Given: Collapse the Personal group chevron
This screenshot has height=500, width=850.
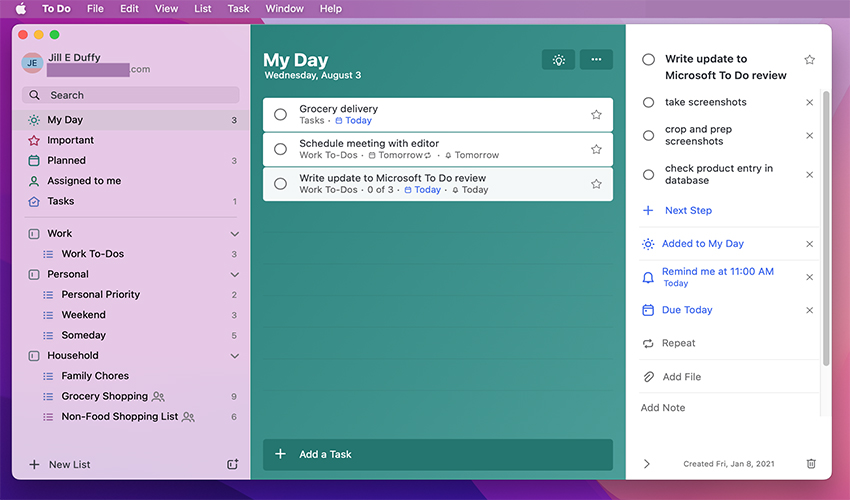Looking at the screenshot, I should click(x=235, y=274).
